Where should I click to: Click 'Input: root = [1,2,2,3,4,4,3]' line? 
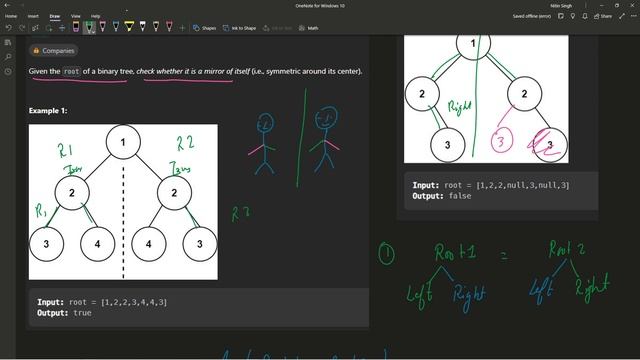[x=102, y=302]
